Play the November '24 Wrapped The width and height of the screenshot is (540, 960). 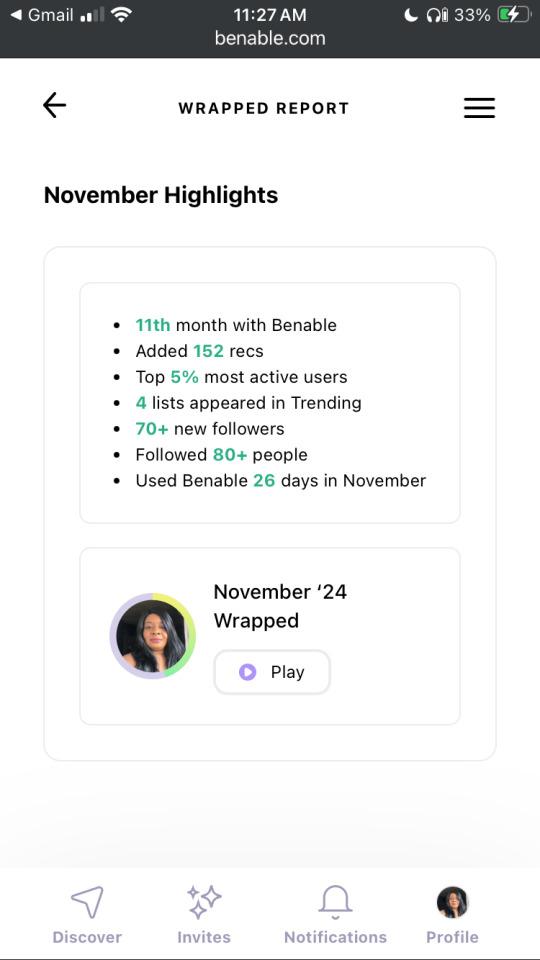272,672
